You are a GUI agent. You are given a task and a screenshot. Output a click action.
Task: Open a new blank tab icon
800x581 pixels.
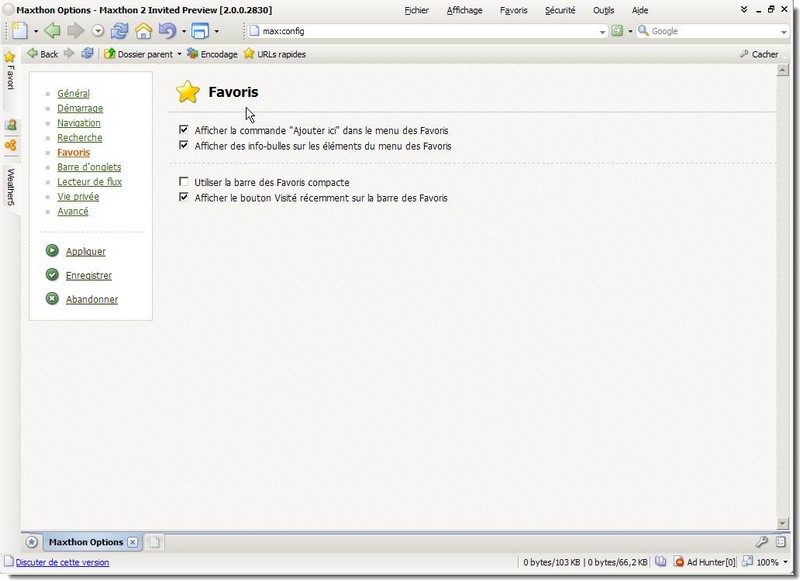[155, 542]
